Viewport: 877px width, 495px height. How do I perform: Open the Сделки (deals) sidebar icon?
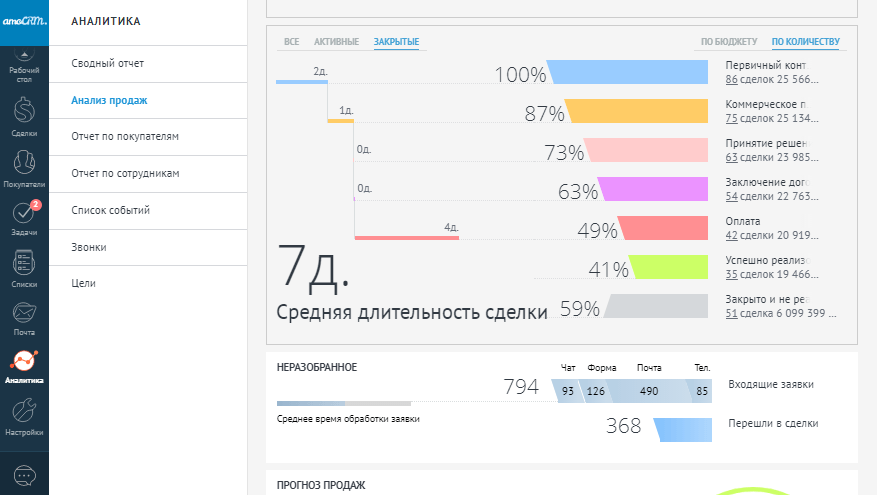[x=24, y=114]
